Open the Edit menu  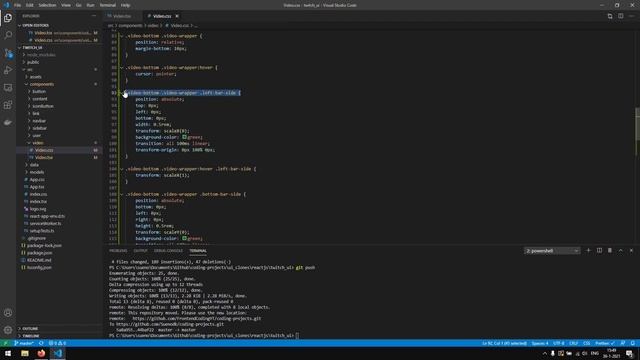click(x=30, y=5)
